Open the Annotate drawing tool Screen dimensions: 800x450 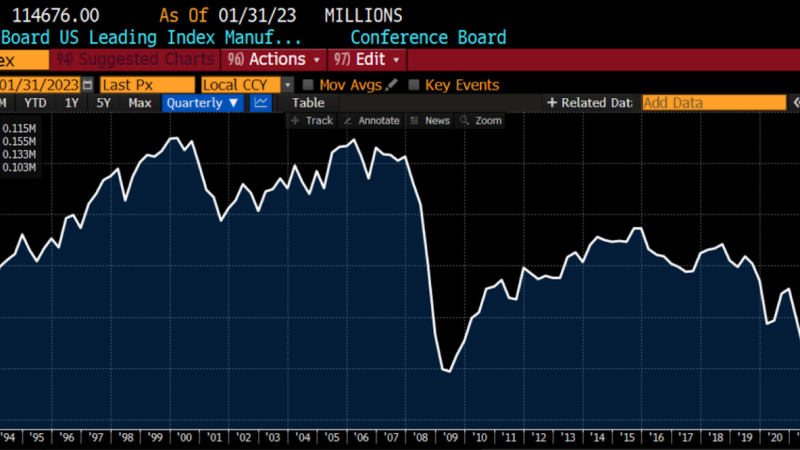(x=371, y=121)
